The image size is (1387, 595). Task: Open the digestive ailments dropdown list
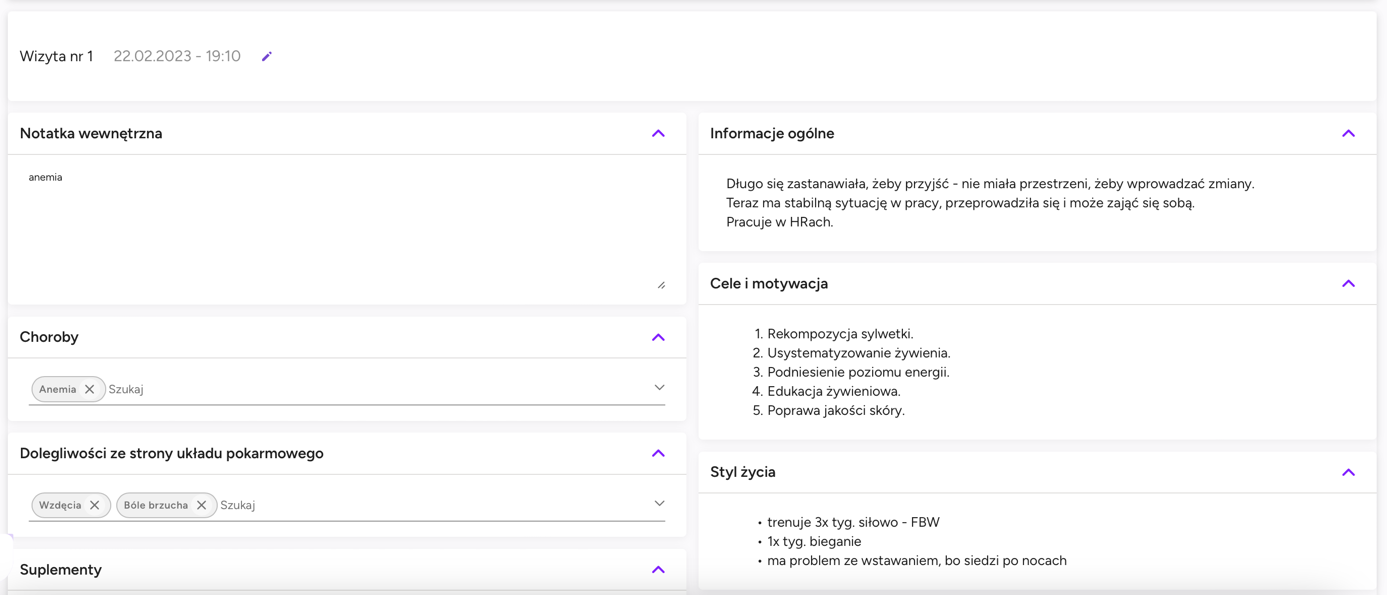pyautogui.click(x=659, y=503)
